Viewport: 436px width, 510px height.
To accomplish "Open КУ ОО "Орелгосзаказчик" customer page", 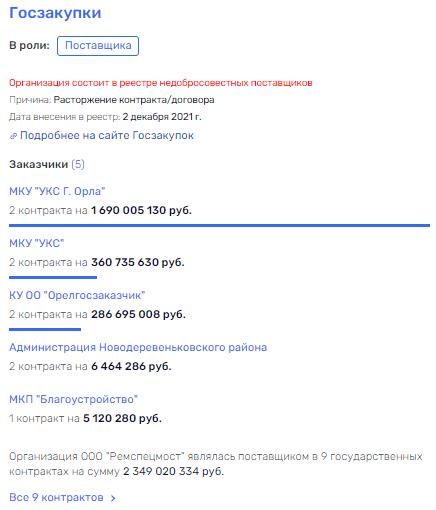I will click(x=77, y=295).
